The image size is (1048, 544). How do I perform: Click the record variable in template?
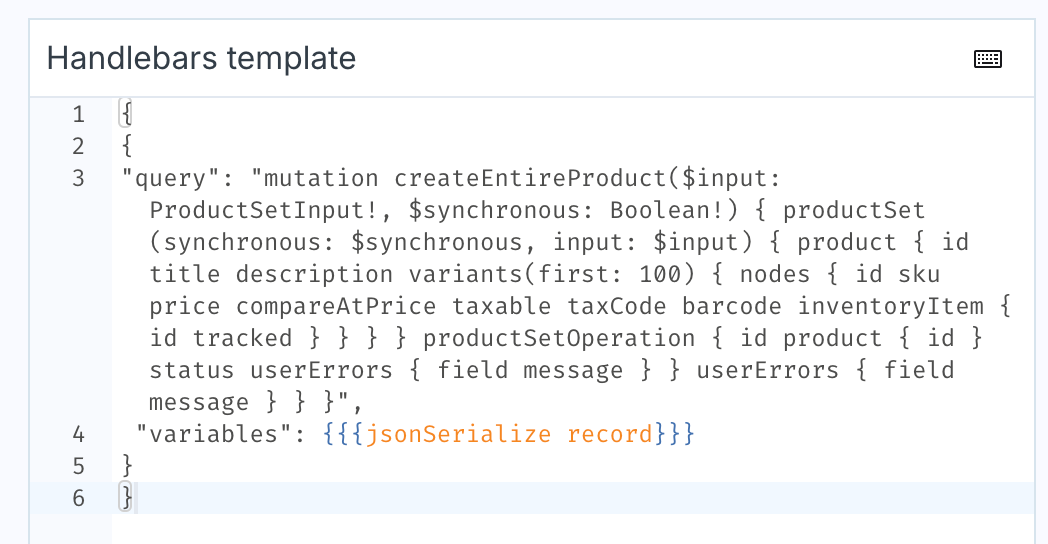[610, 434]
